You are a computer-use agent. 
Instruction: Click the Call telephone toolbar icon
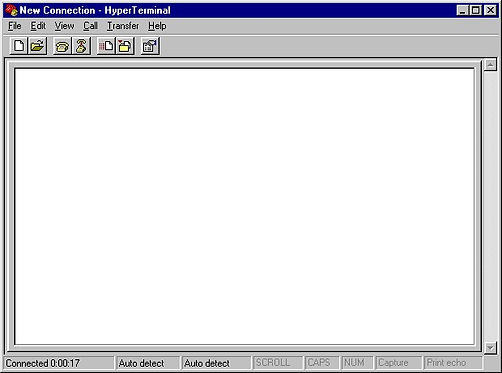pos(62,46)
